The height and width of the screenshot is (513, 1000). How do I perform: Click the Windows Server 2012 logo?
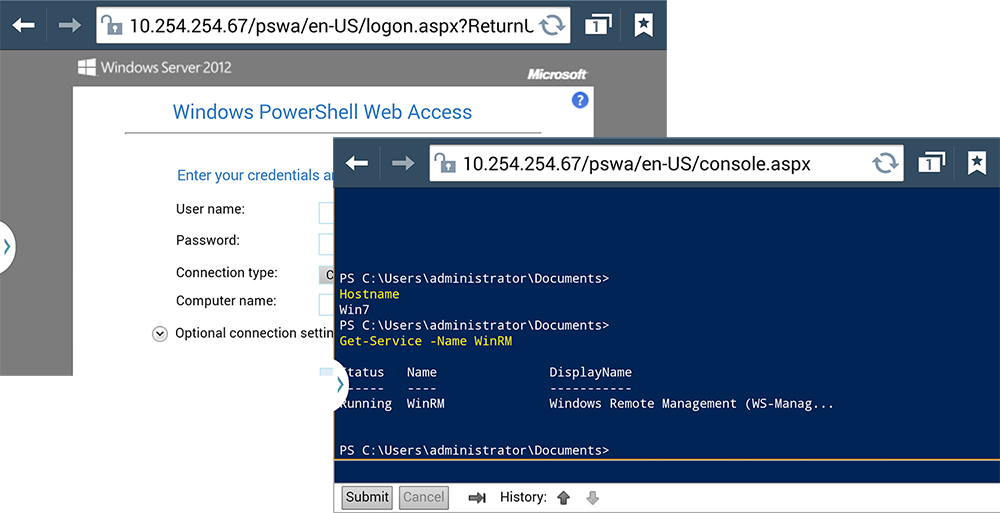[x=154, y=67]
